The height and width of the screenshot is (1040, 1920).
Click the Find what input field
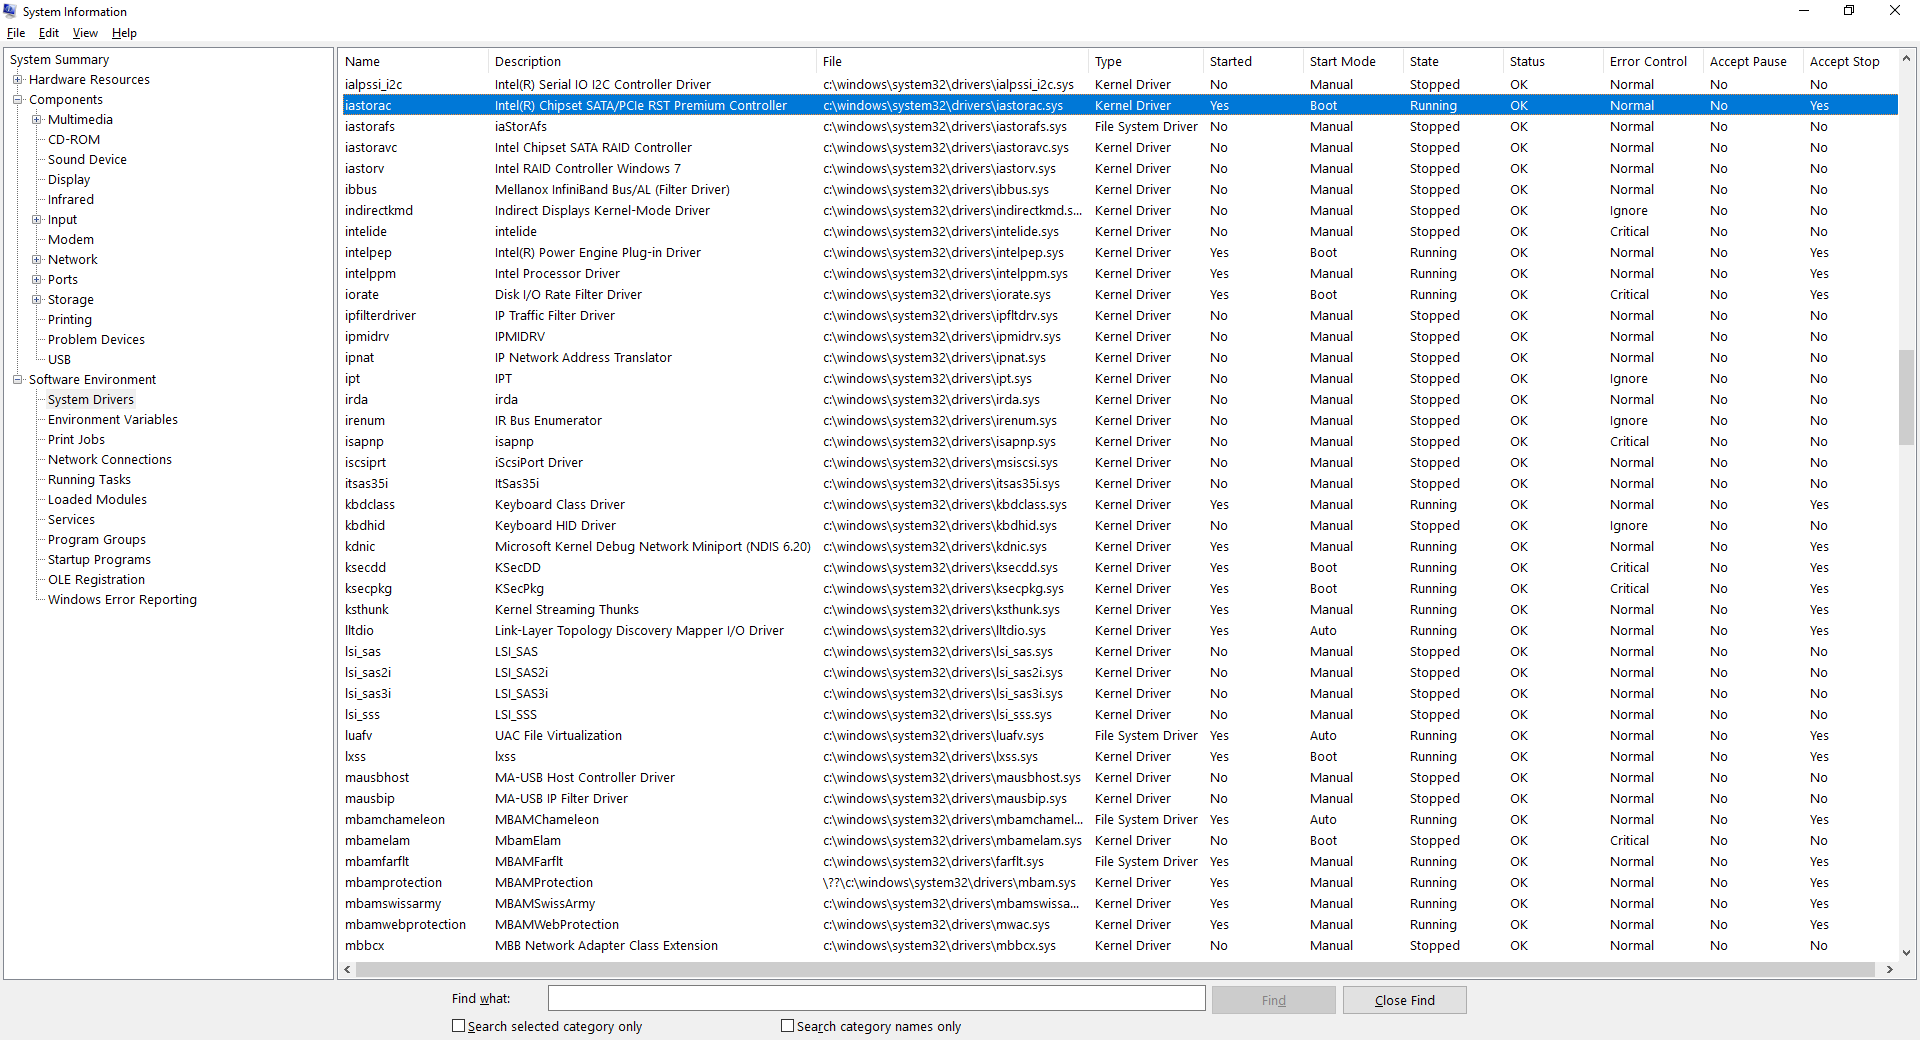(x=876, y=999)
